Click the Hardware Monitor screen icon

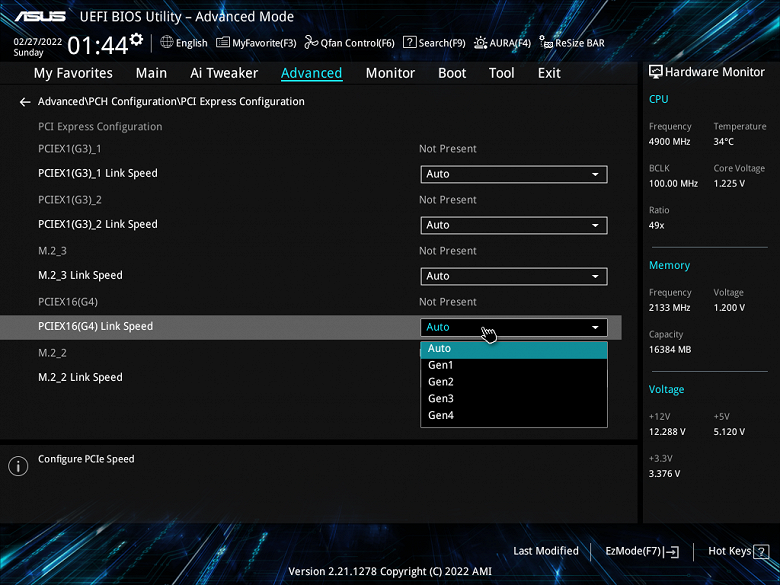pos(655,72)
